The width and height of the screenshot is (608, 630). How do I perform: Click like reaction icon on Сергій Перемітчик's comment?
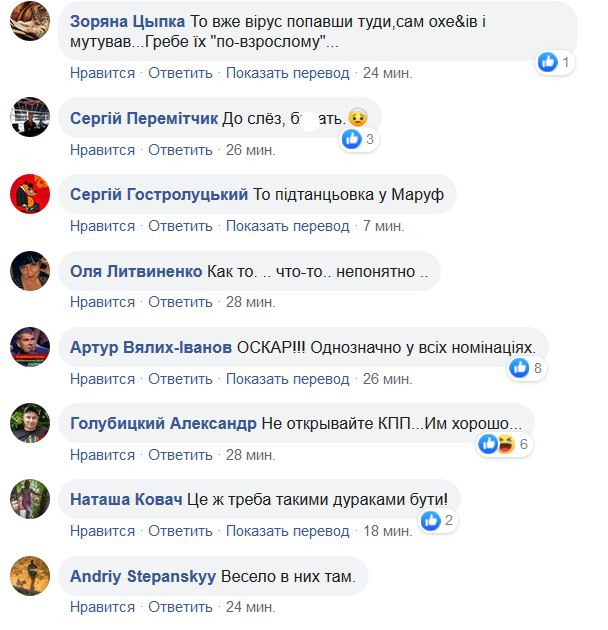click(351, 139)
